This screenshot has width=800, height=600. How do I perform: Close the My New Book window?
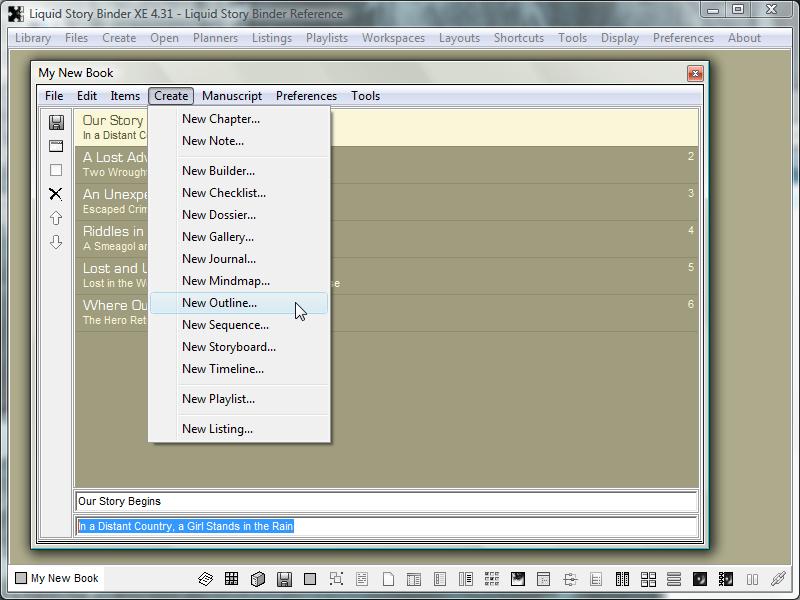point(695,73)
